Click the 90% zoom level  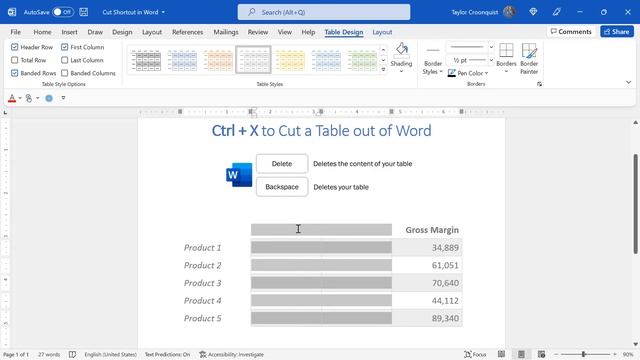point(628,354)
